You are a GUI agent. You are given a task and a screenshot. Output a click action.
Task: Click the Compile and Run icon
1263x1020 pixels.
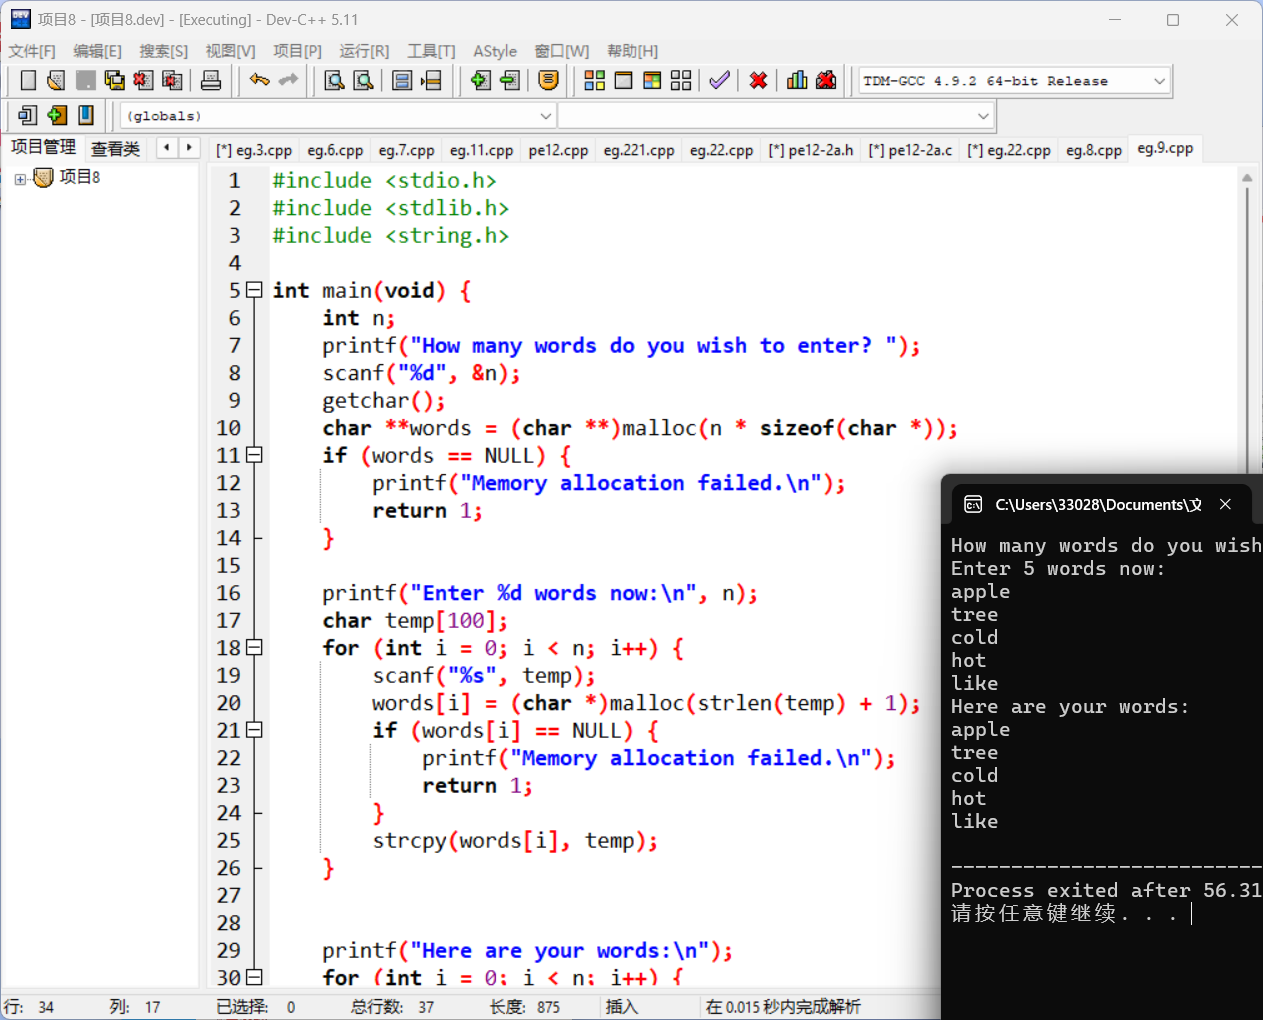(x=652, y=80)
